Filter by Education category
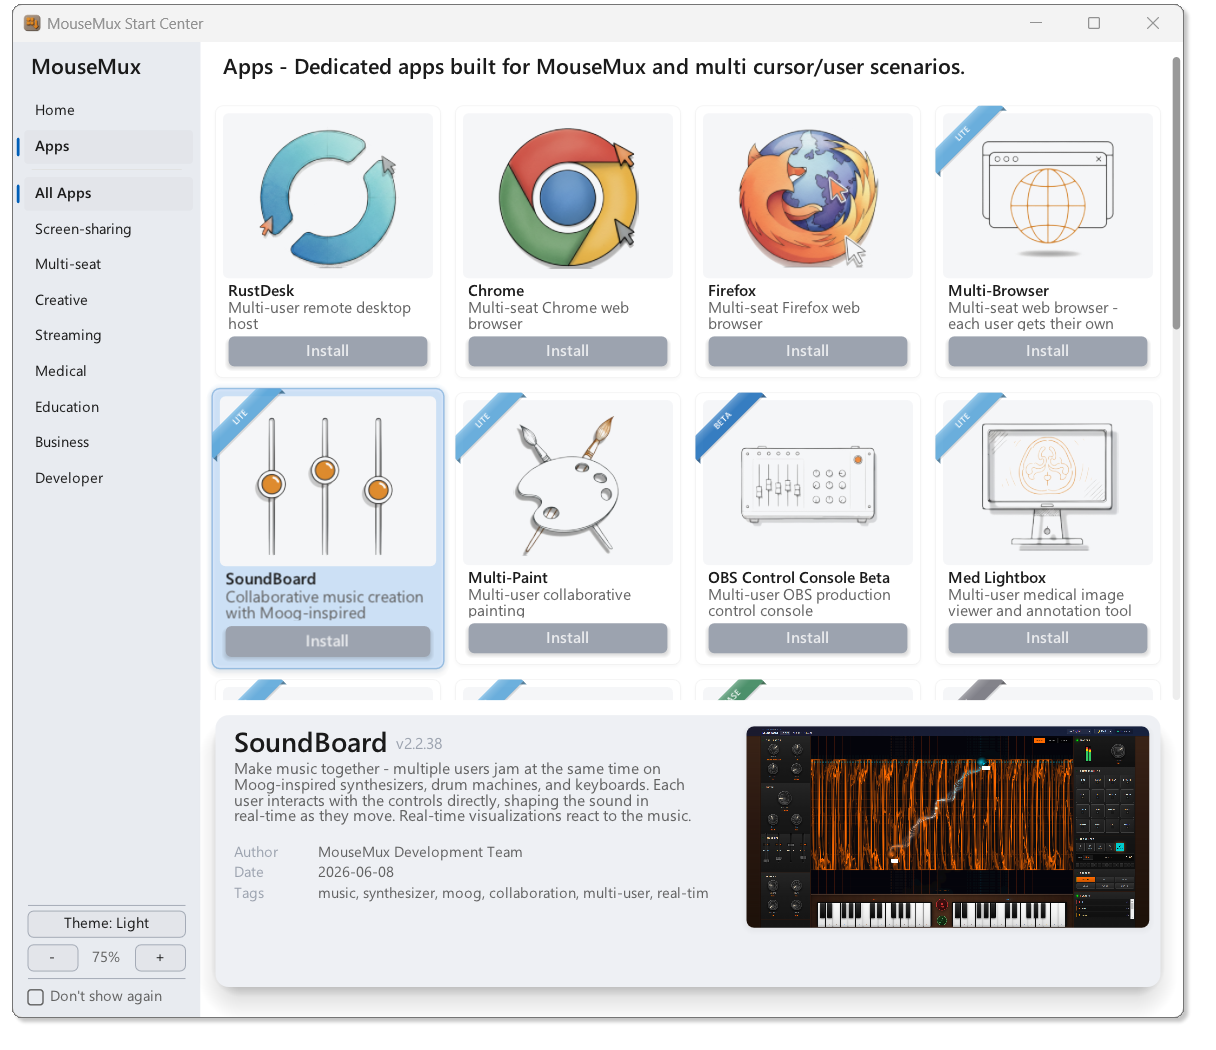Screen dimensions: 1216x1050 click(108, 407)
